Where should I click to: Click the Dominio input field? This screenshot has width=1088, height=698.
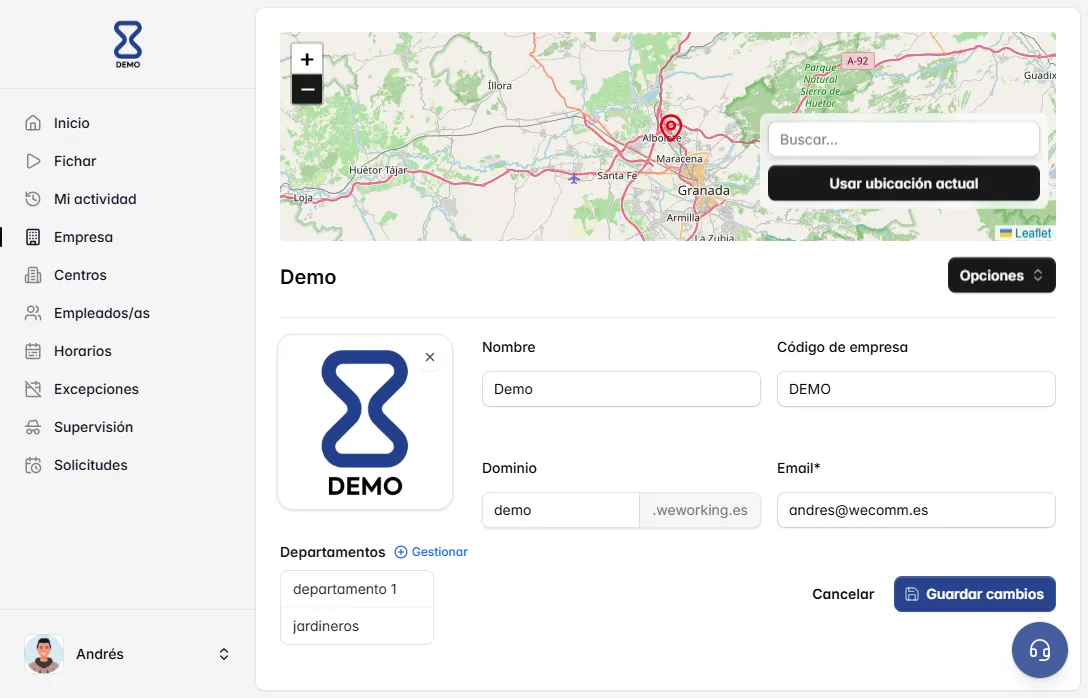[x=561, y=510]
